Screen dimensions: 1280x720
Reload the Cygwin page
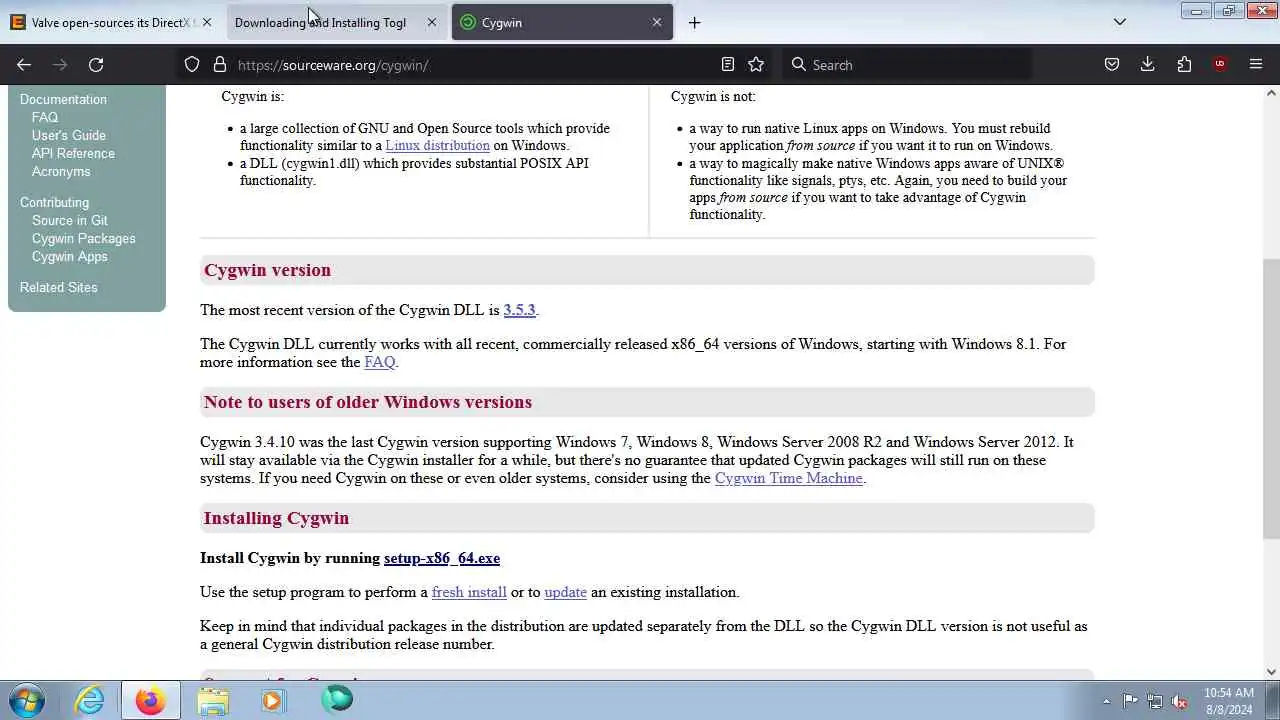point(96,64)
